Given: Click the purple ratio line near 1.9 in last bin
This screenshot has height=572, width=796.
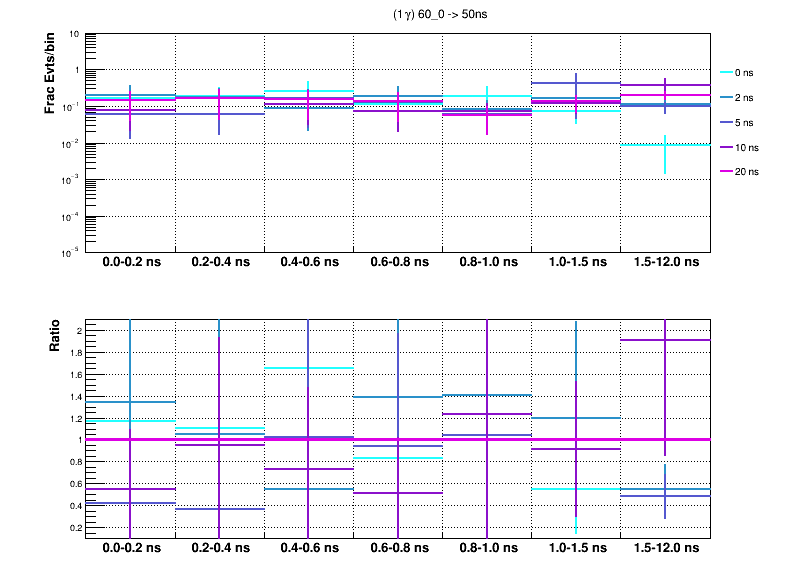Looking at the screenshot, I should pos(680,340).
